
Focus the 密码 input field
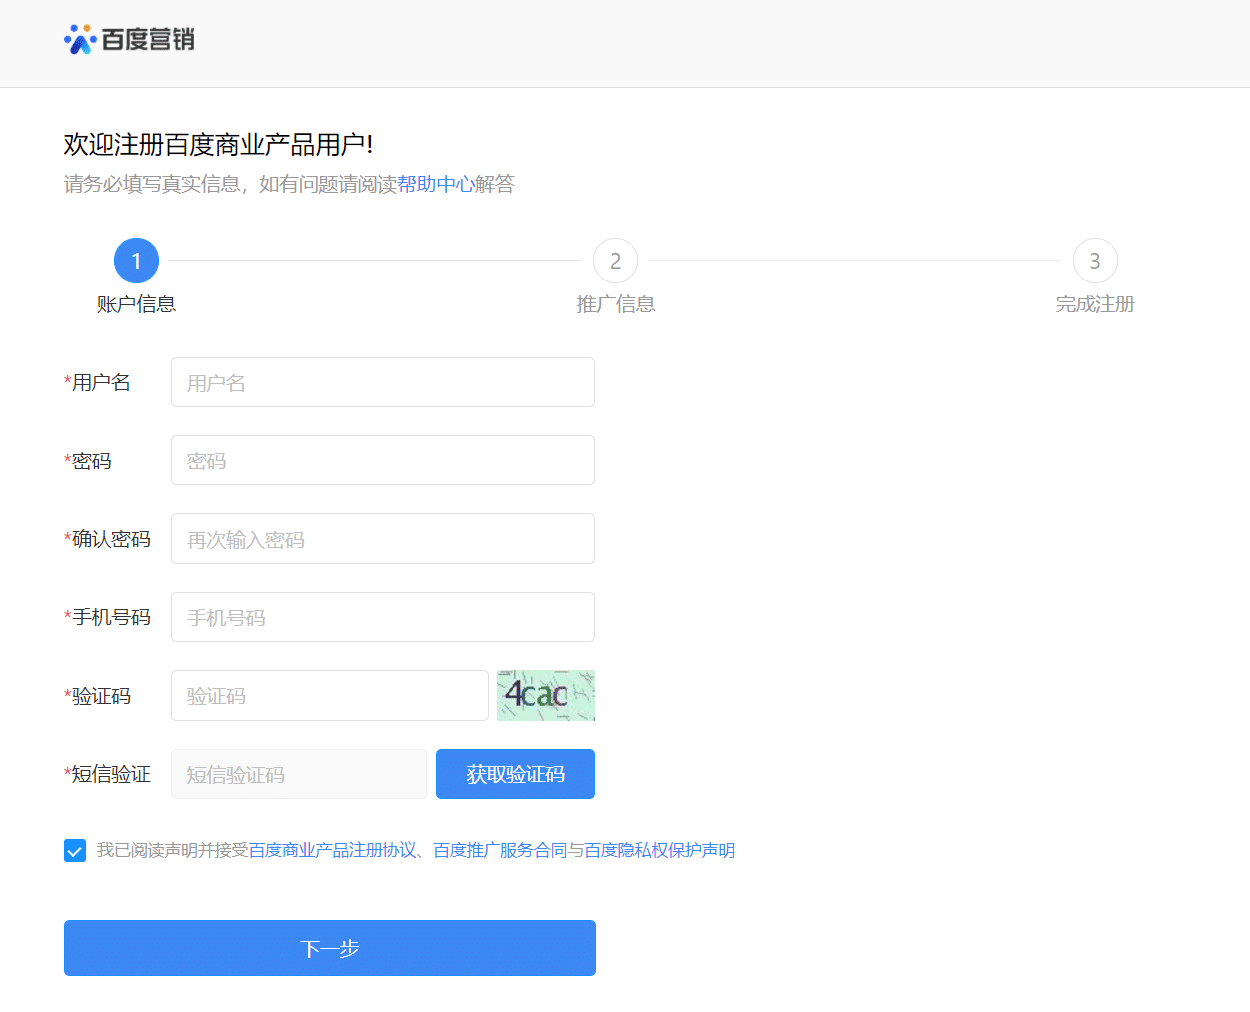(383, 460)
